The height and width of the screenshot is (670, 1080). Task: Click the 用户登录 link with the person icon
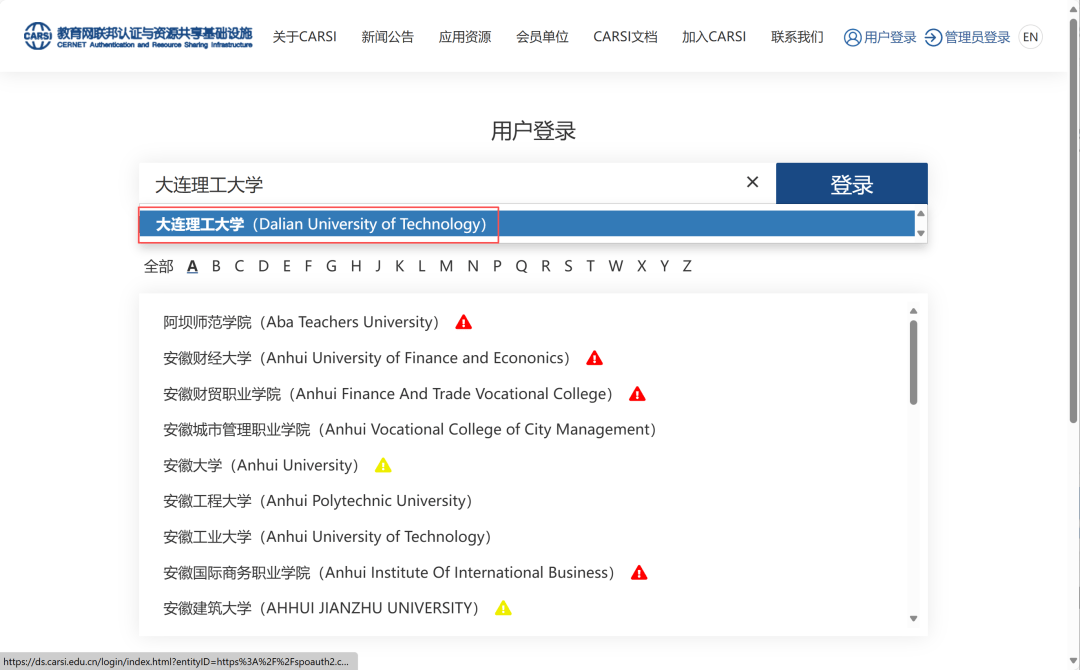tap(880, 37)
